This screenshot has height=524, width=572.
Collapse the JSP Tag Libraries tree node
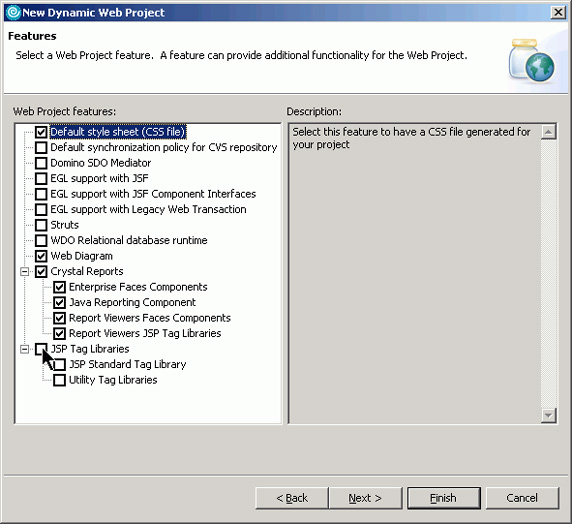[24, 349]
